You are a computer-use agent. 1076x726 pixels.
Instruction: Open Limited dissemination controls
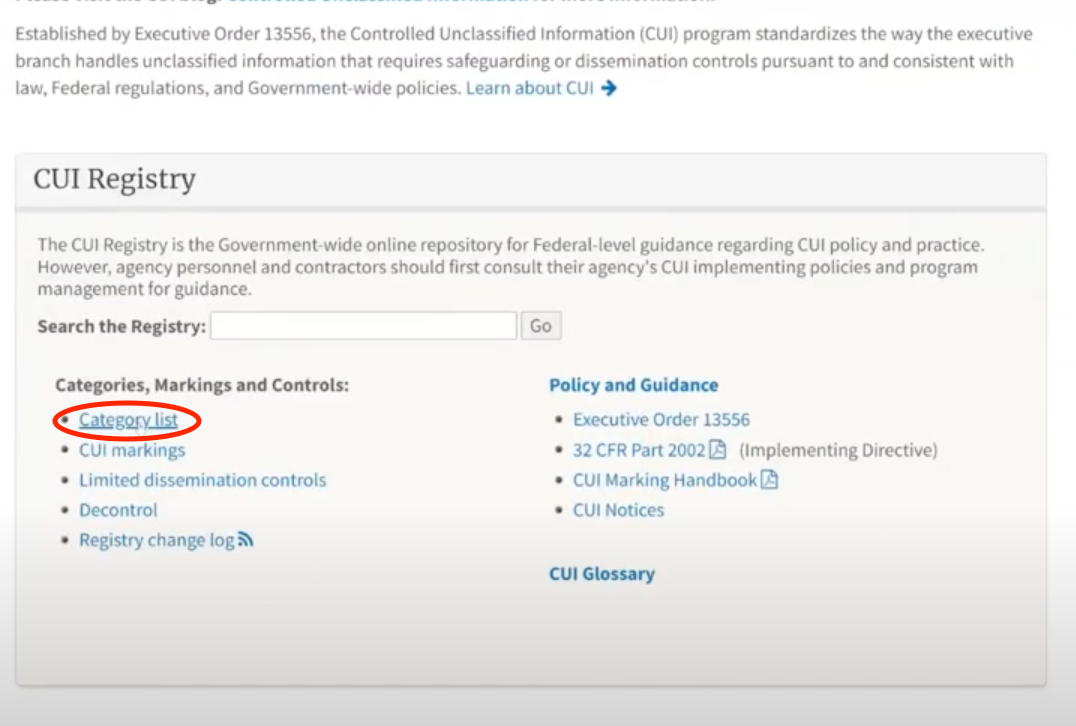pyautogui.click(x=202, y=479)
